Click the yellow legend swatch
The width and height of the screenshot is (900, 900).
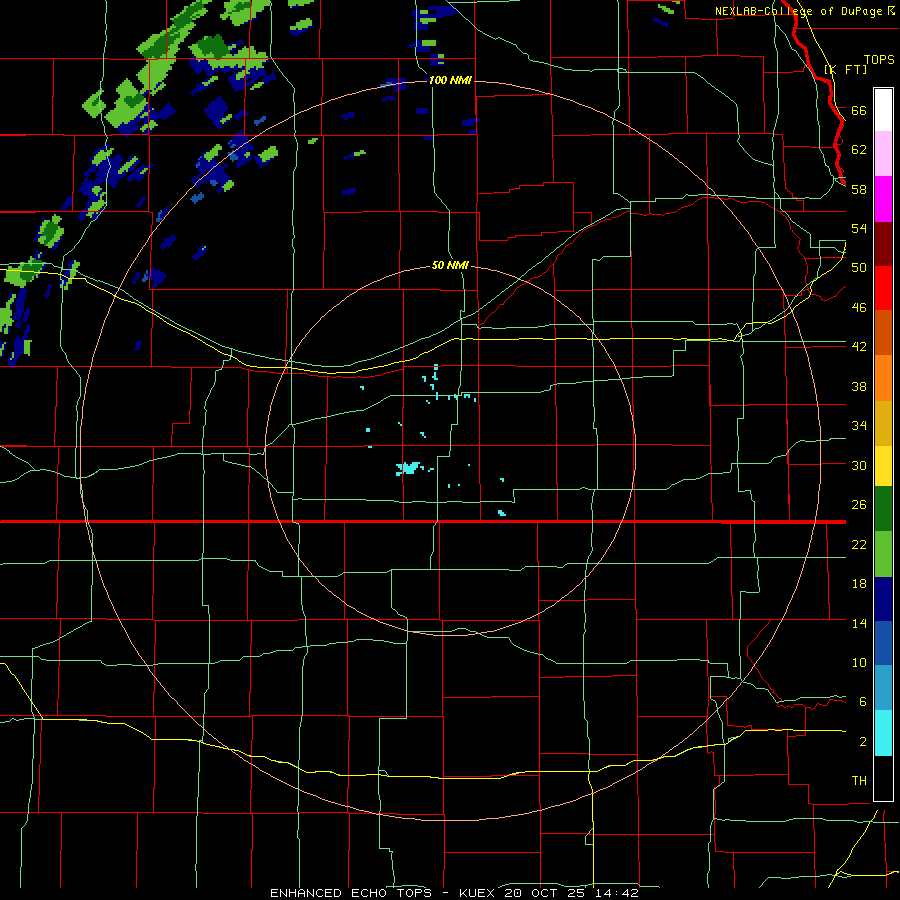coord(883,466)
